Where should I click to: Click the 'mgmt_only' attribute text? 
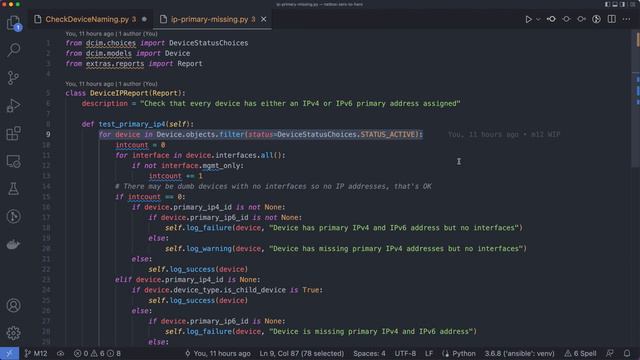(222, 166)
